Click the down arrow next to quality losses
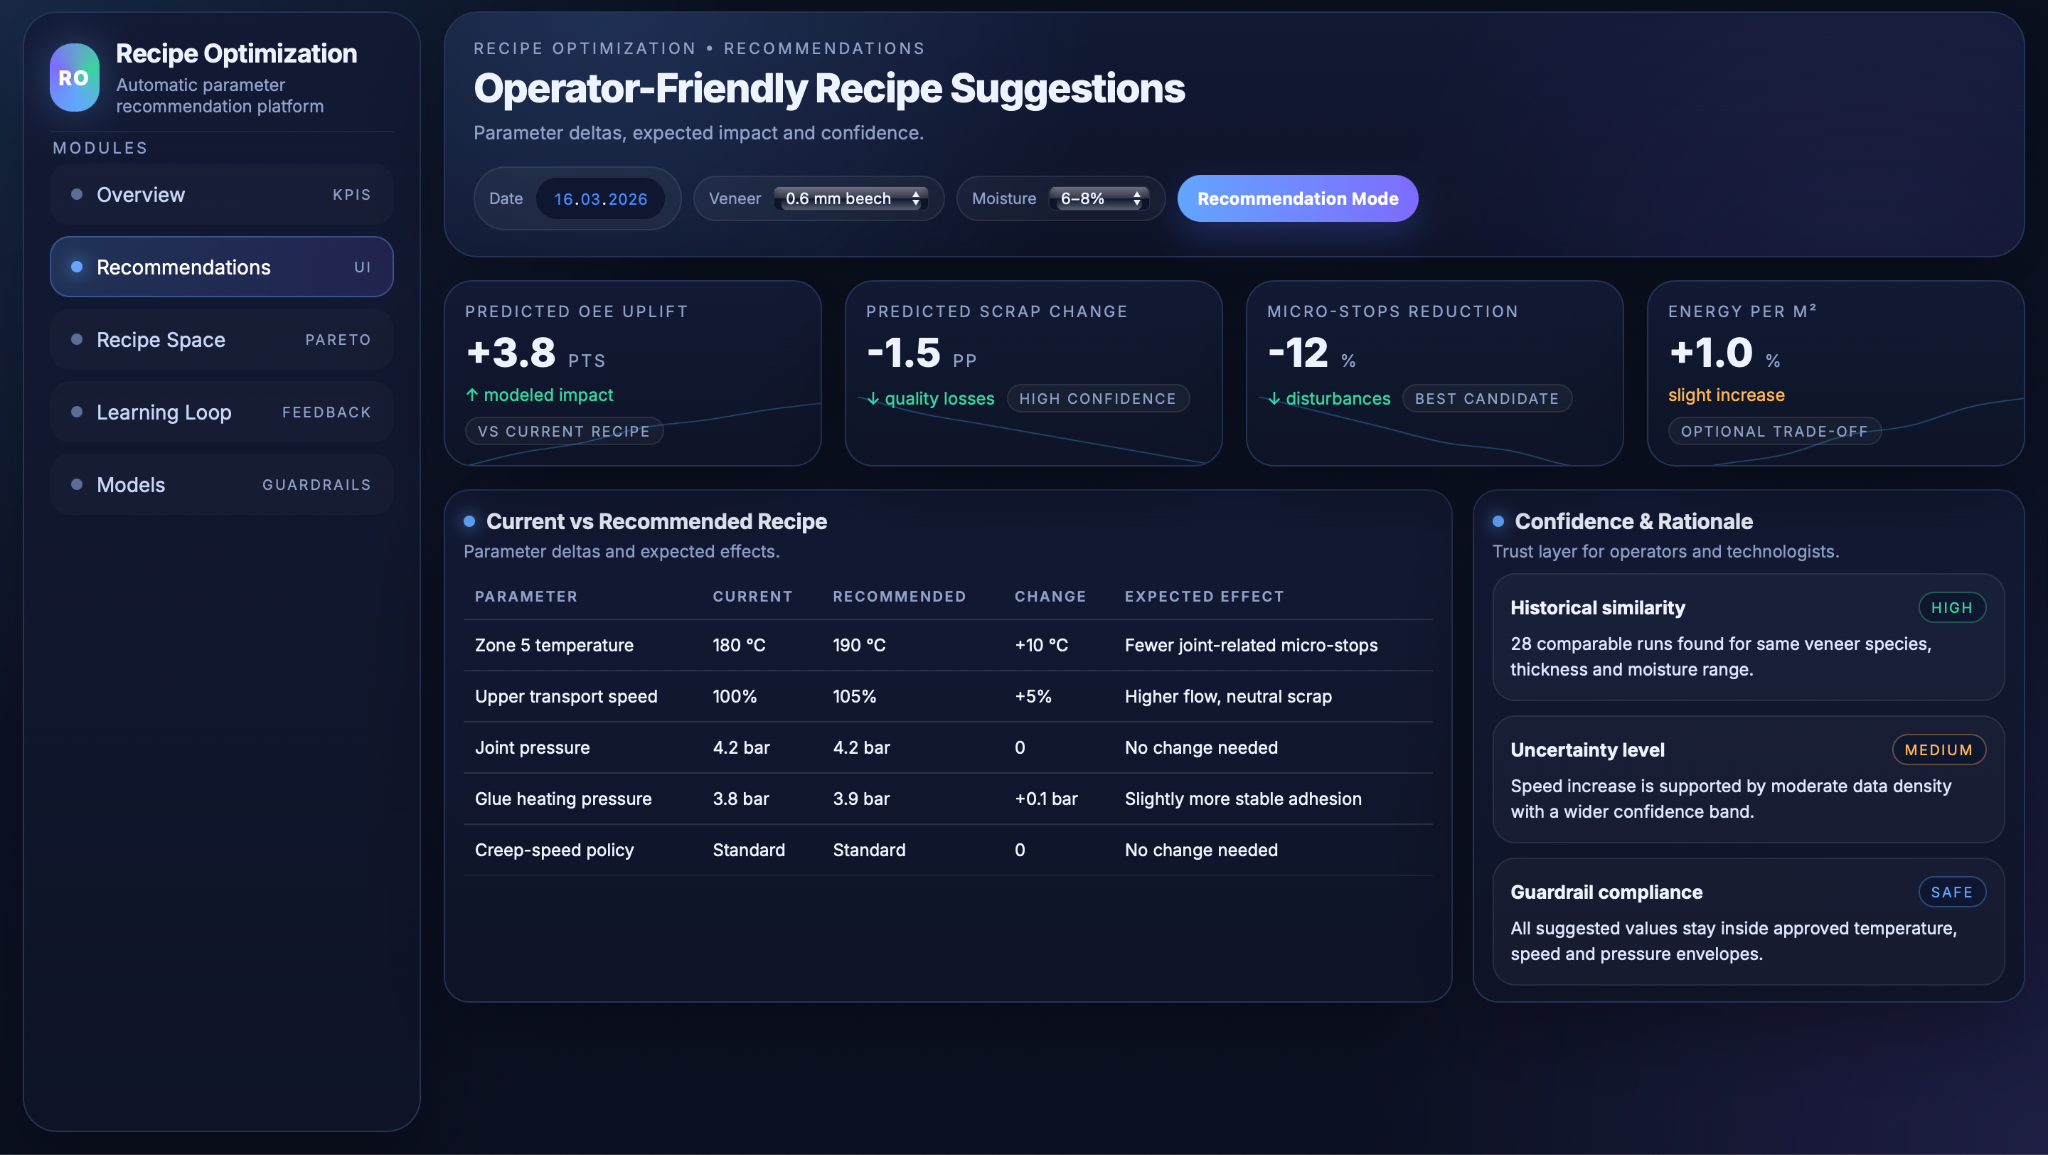 coord(873,399)
